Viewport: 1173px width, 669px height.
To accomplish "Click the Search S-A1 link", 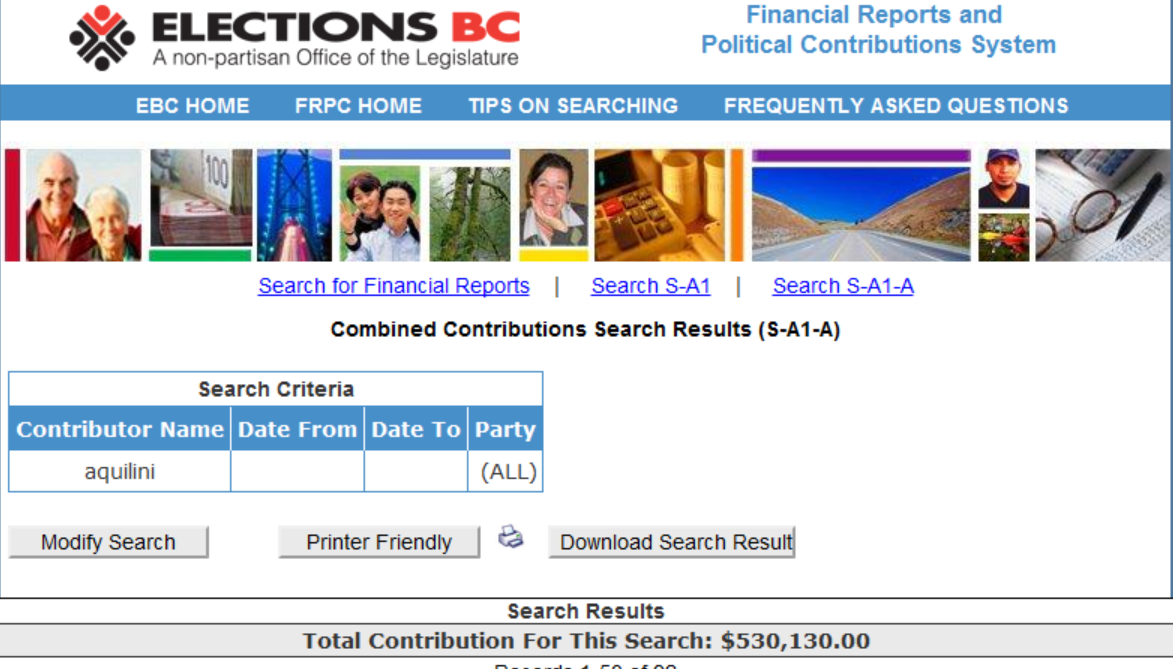I will [x=651, y=286].
